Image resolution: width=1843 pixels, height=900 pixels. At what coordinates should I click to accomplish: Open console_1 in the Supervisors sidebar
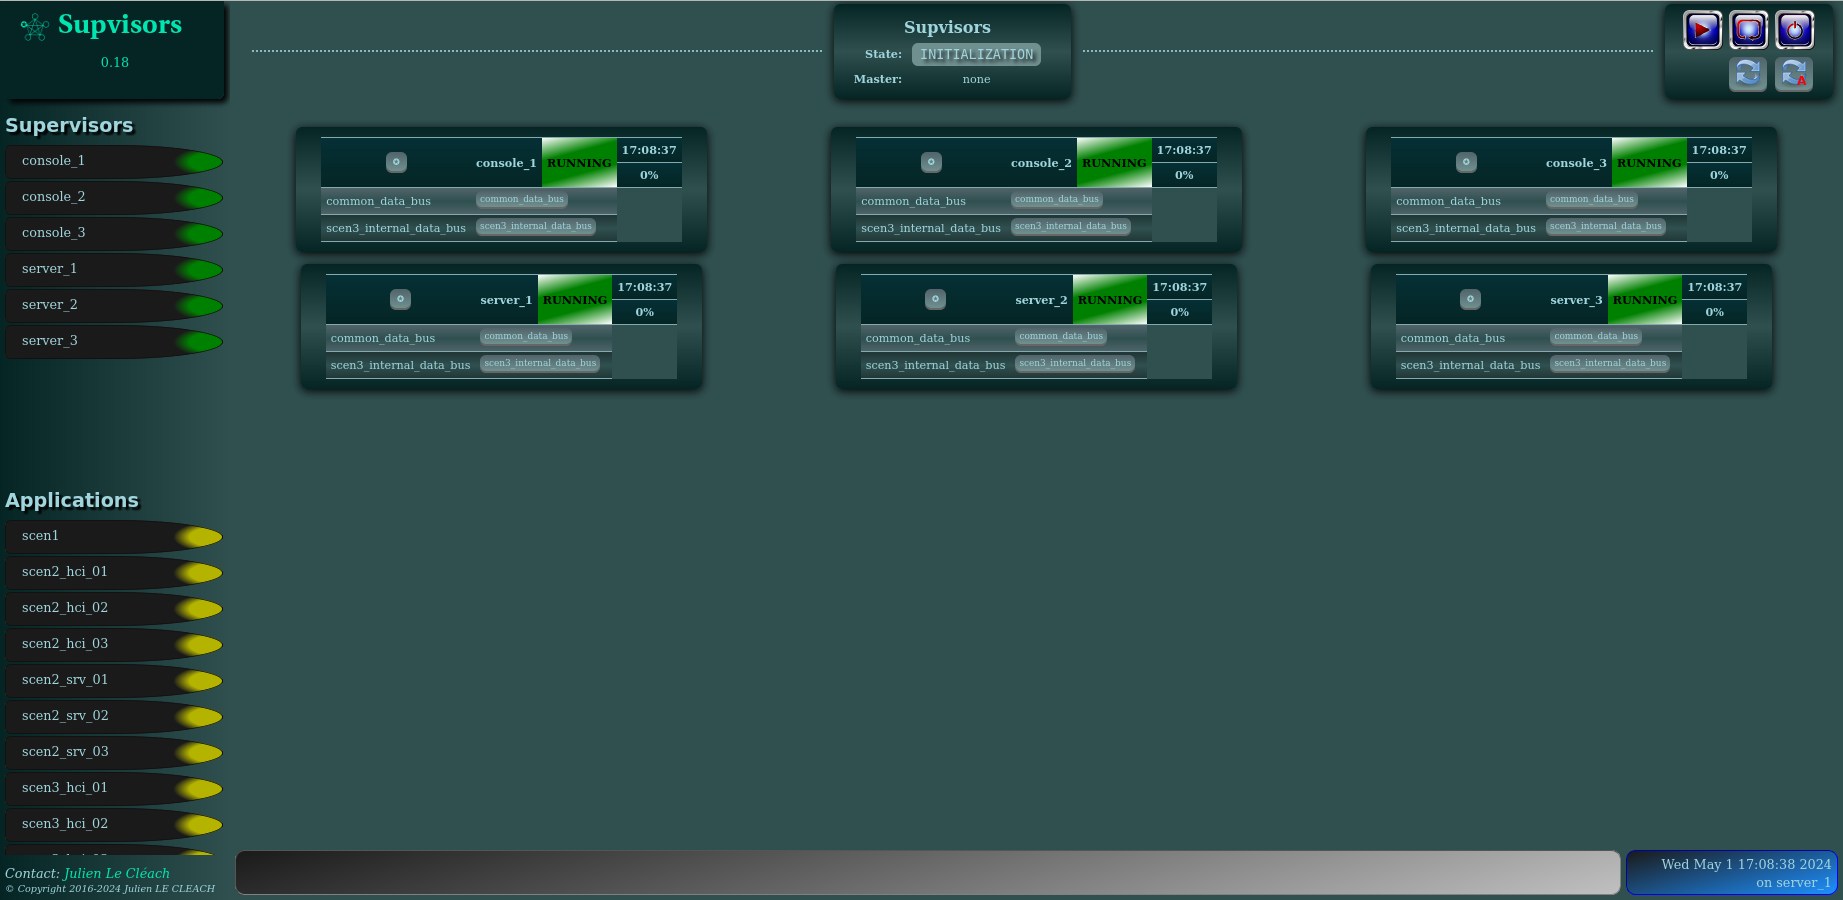pos(114,161)
